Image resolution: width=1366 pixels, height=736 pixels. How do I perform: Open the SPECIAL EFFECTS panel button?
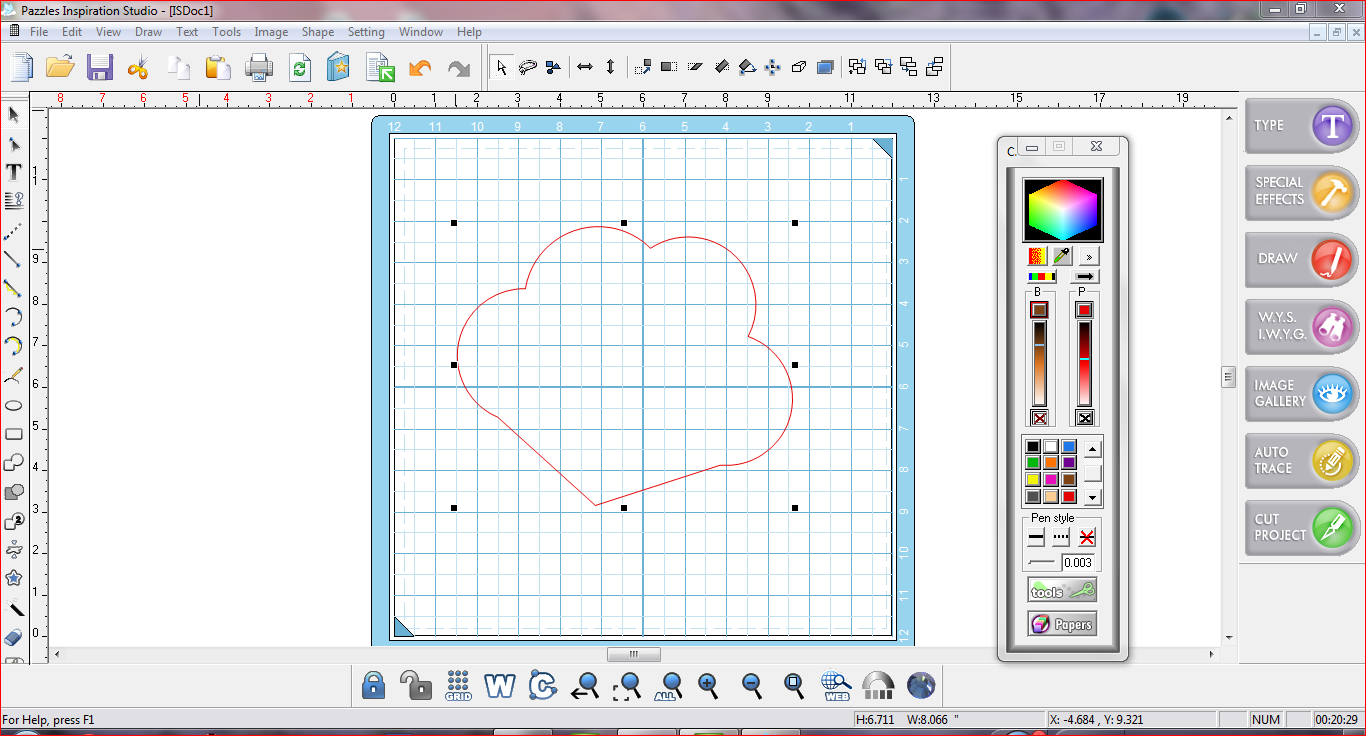coord(1302,191)
